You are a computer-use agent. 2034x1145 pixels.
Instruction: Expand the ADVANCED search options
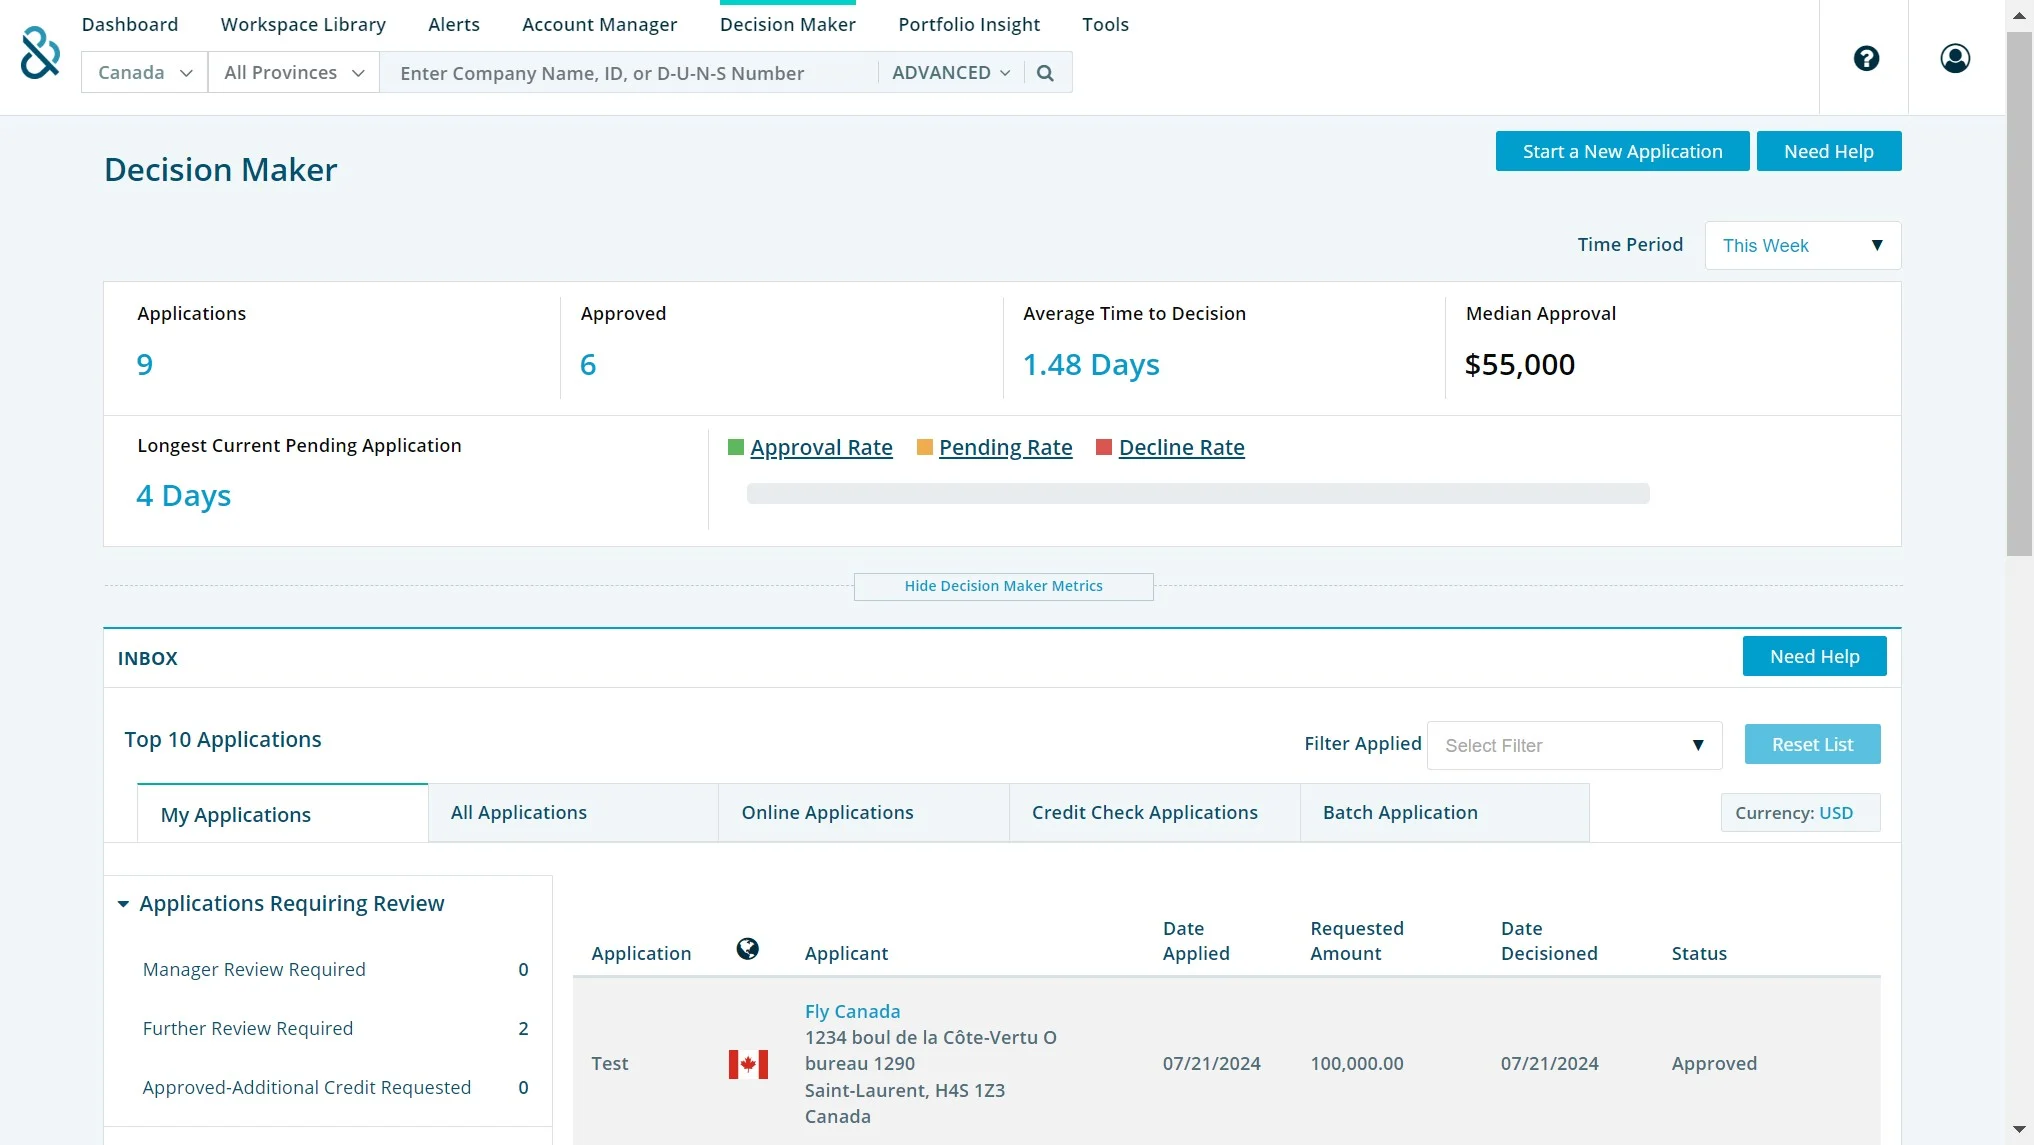pos(950,73)
